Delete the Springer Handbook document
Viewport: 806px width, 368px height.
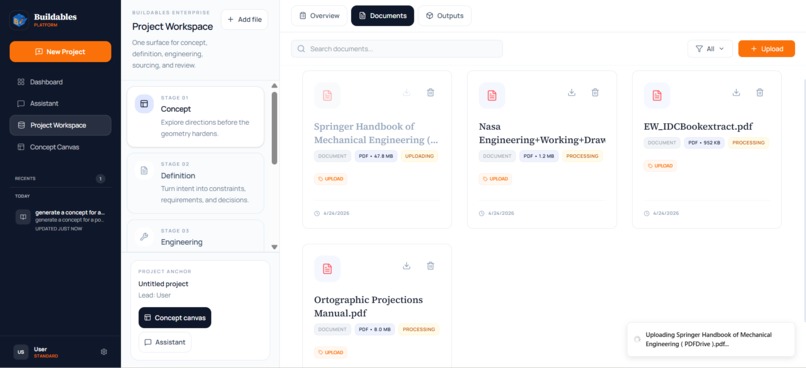click(431, 93)
